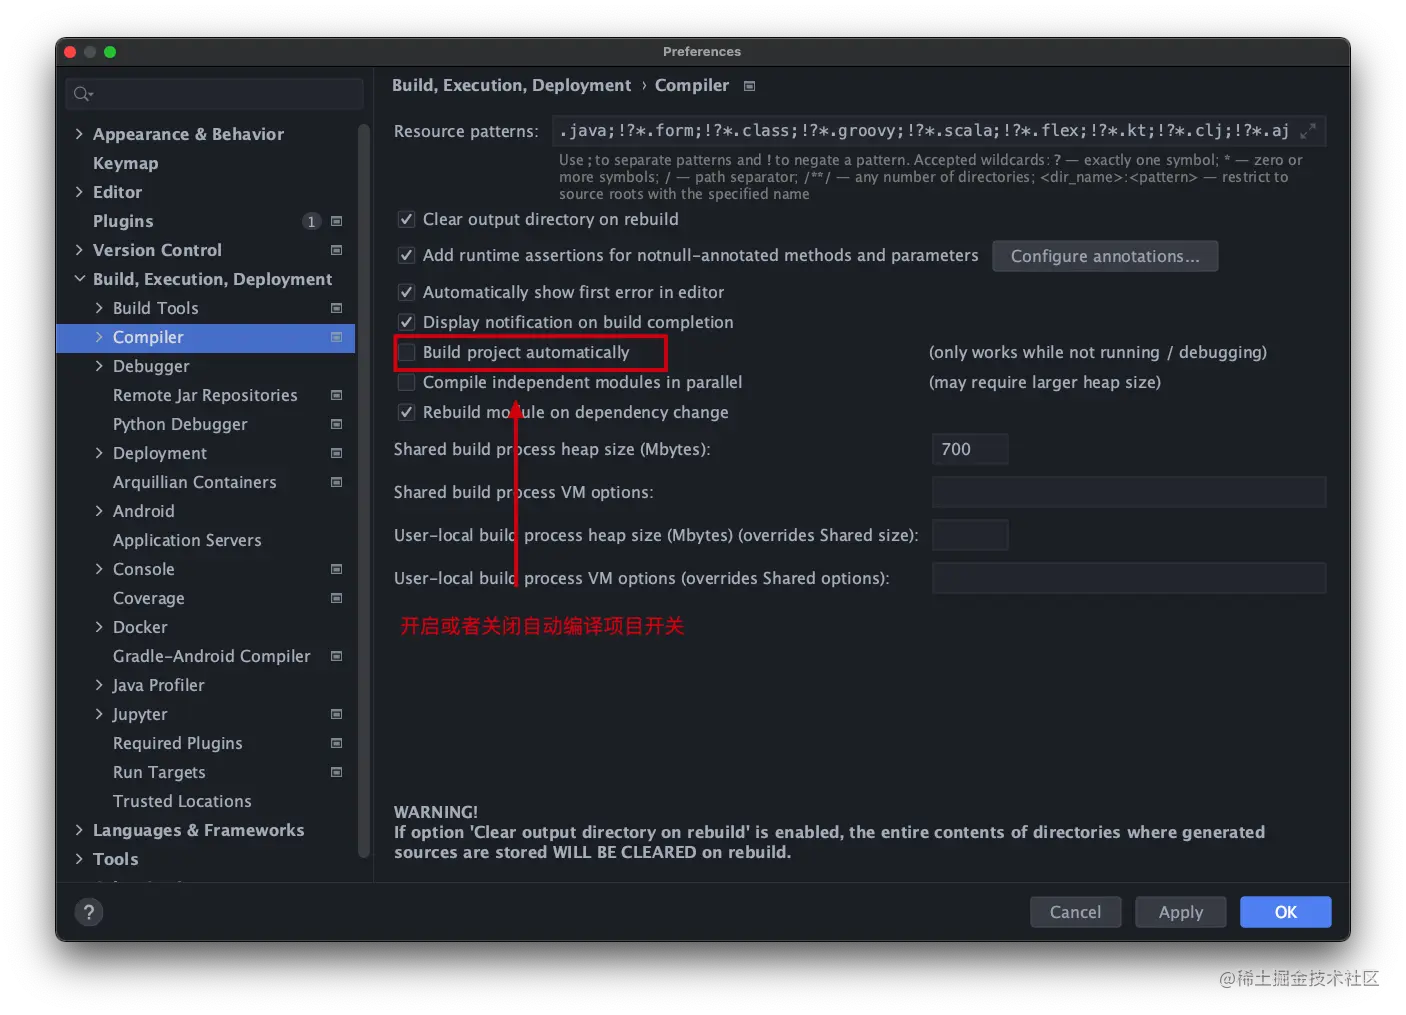Viewport: 1406px width, 1015px height.
Task: Click the project-level icon beside Deployment
Action: coord(336,453)
